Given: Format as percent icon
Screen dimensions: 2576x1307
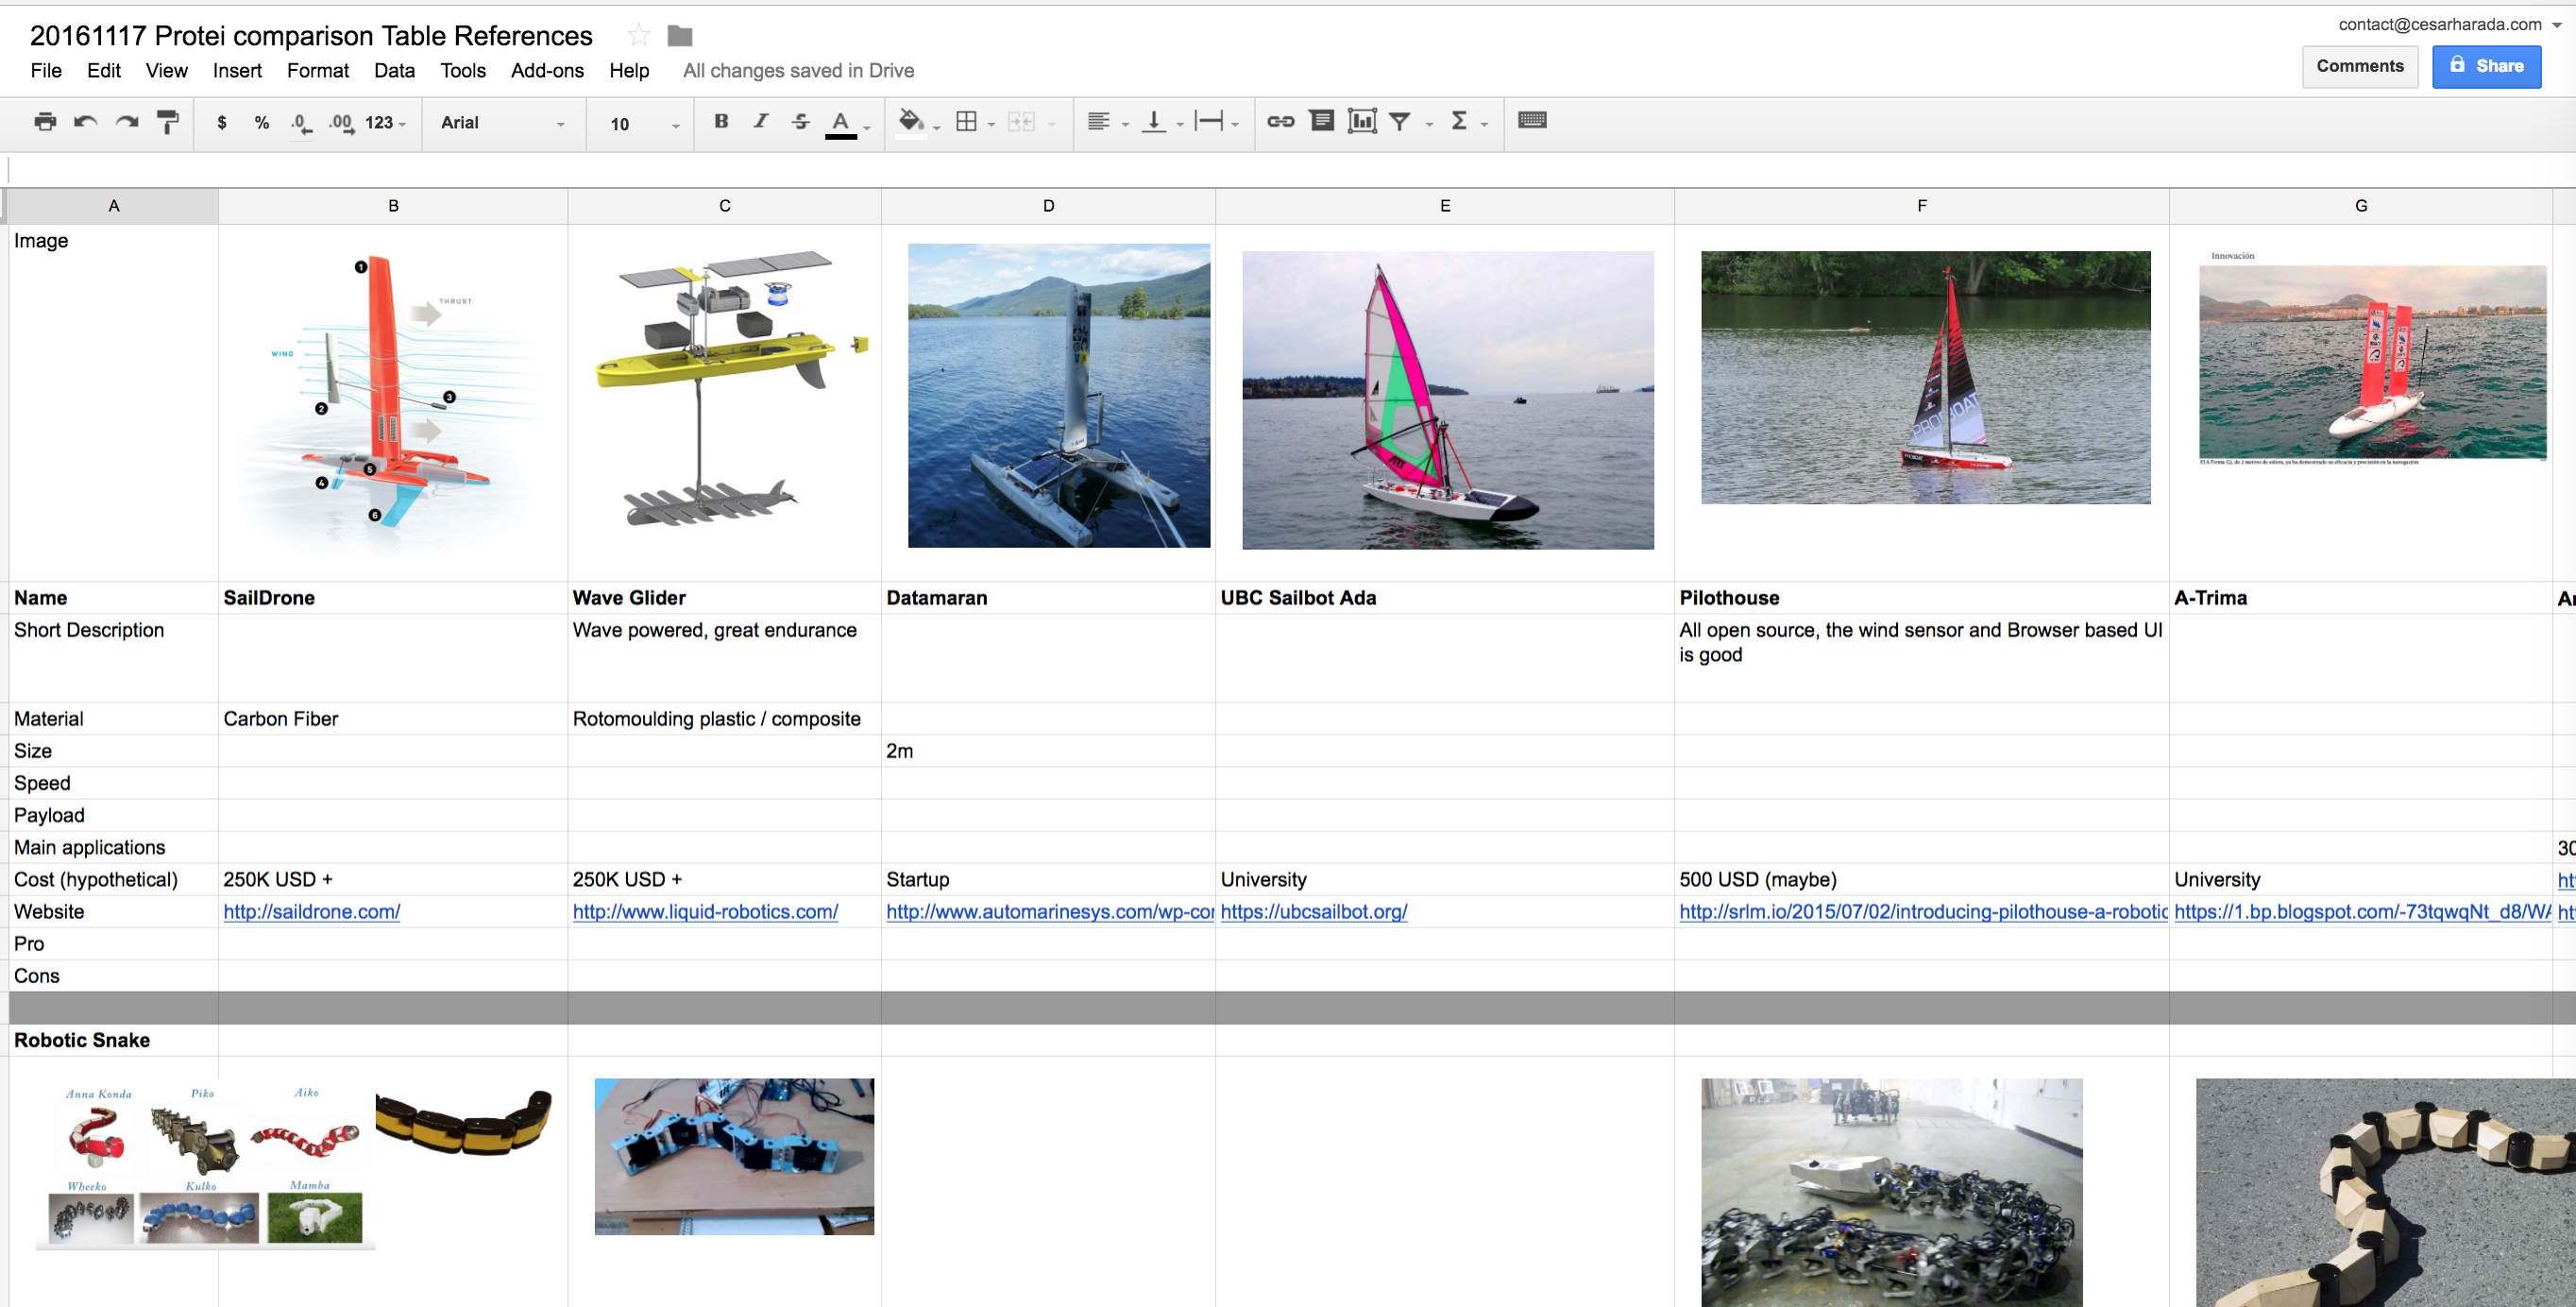Looking at the screenshot, I should [x=262, y=122].
